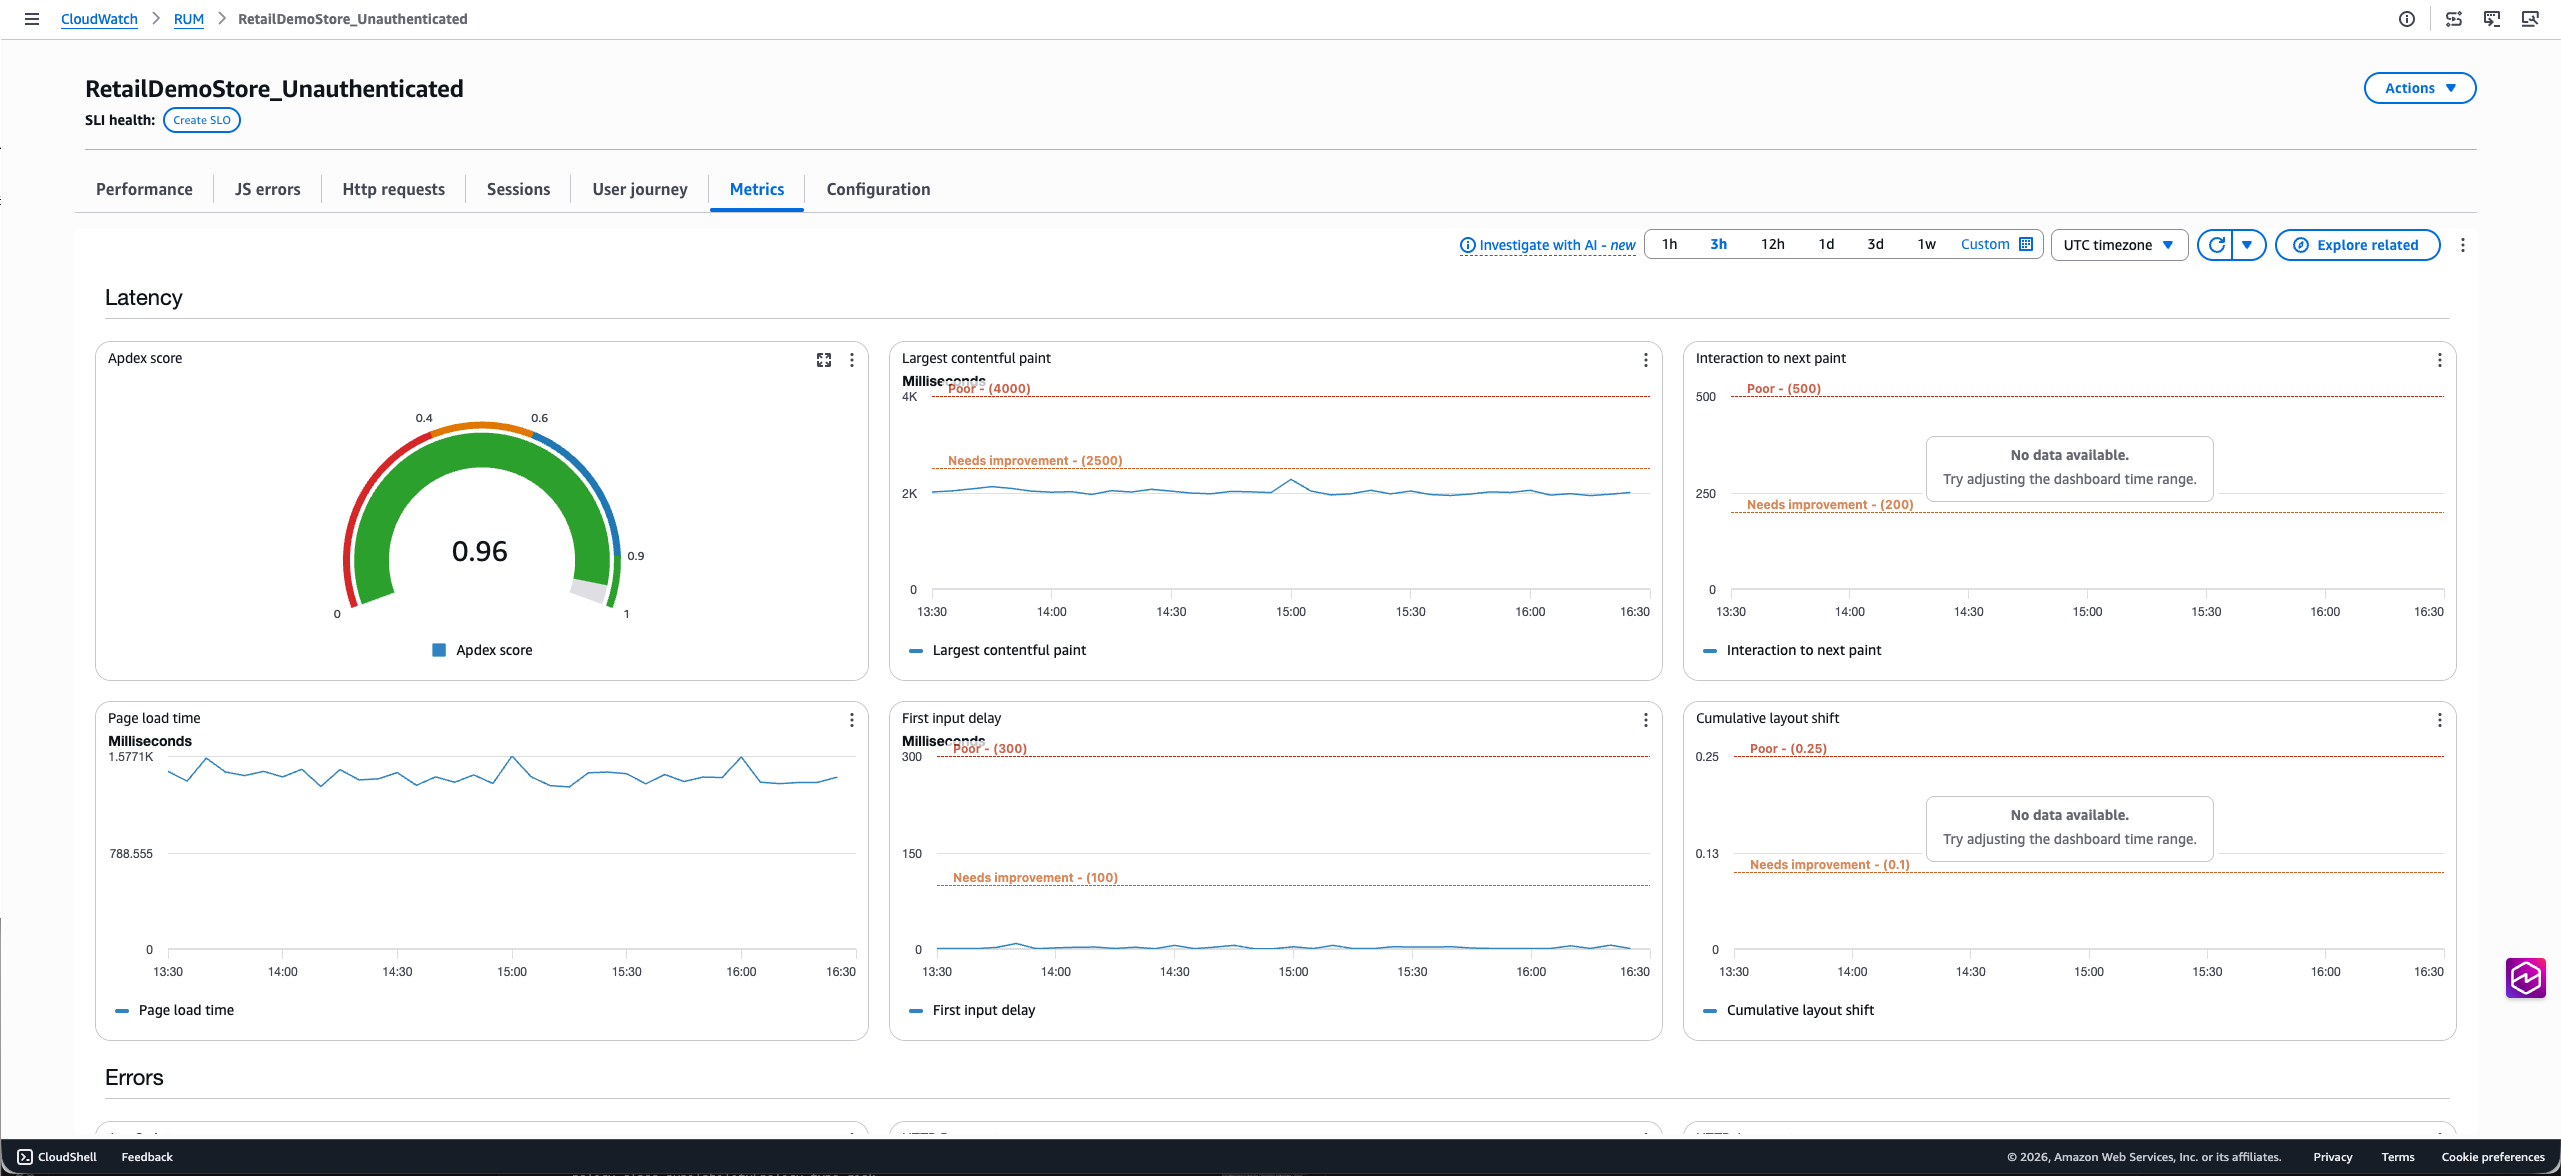Viewport: 2561px width, 1176px height.
Task: Navigate to RUM breadcrumb link
Action: click(188, 19)
